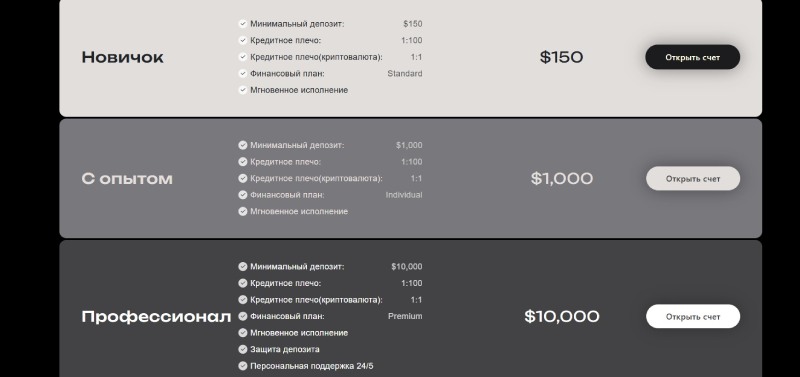Click checkmark icon beside С опытом Кредитное плечо
The image size is (800, 377).
coord(243,162)
